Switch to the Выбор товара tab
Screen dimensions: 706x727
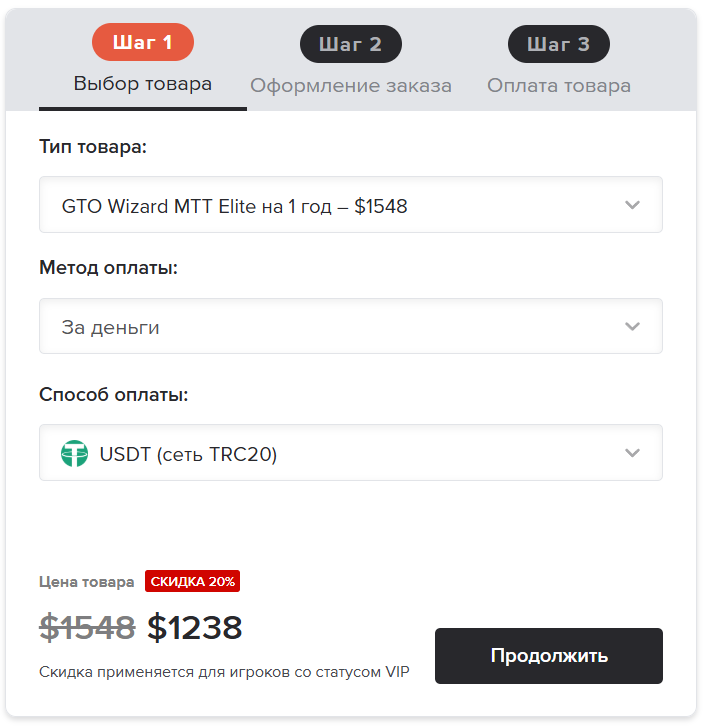tap(143, 83)
